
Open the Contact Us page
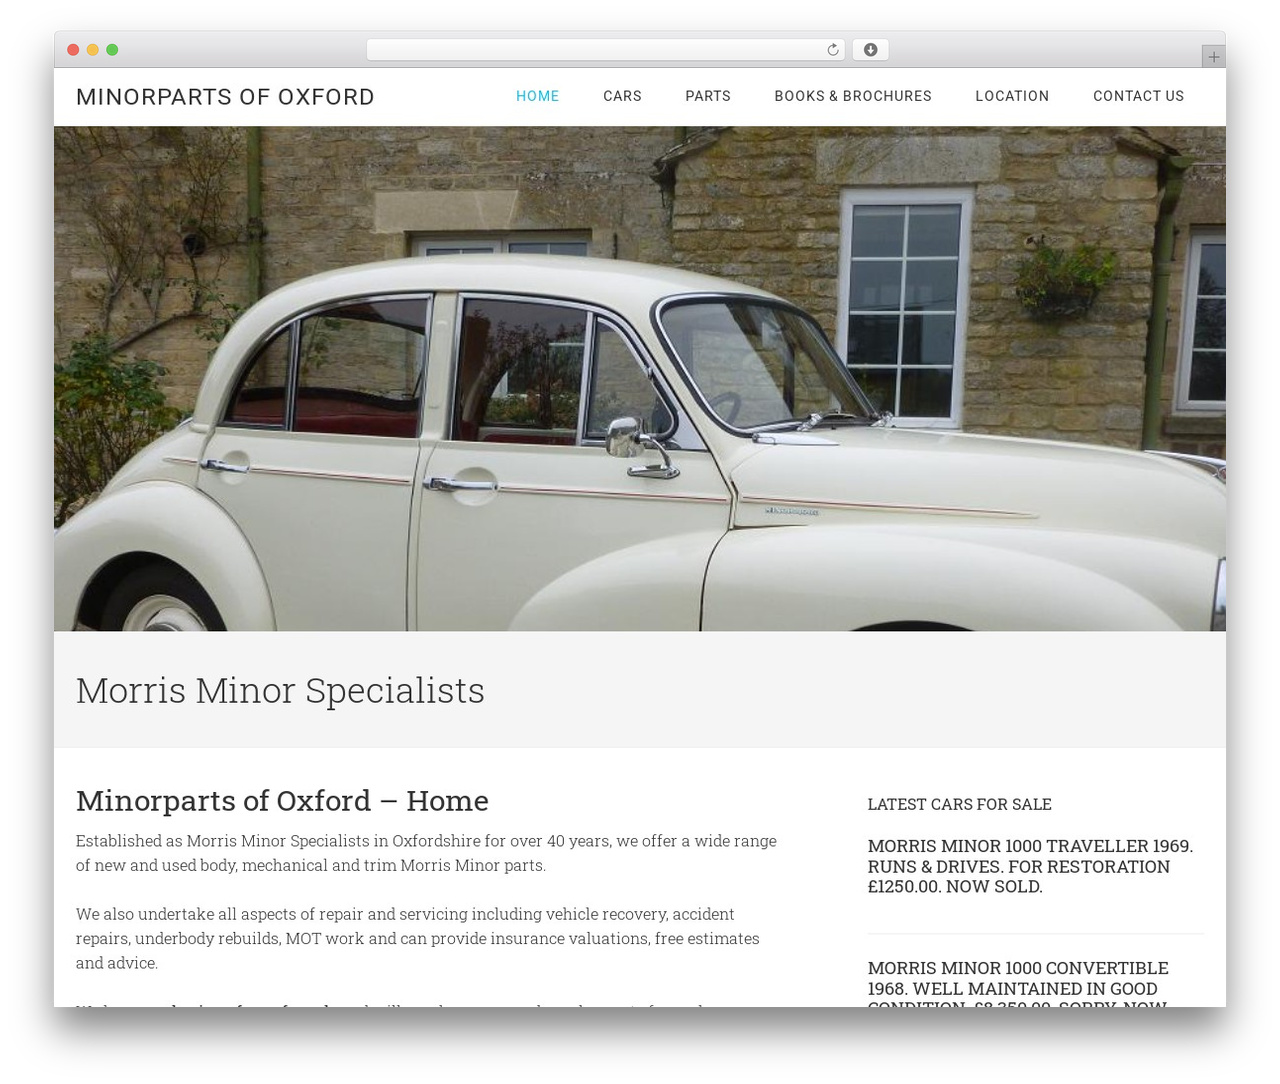click(1138, 96)
